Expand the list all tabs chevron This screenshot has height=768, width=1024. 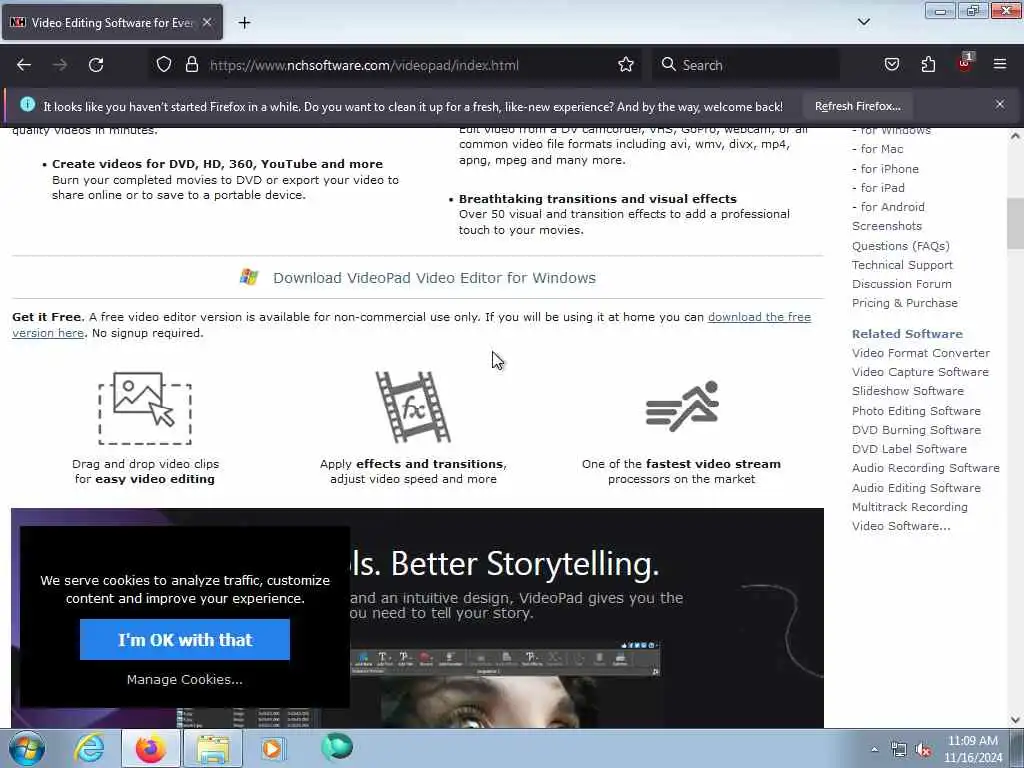863,22
